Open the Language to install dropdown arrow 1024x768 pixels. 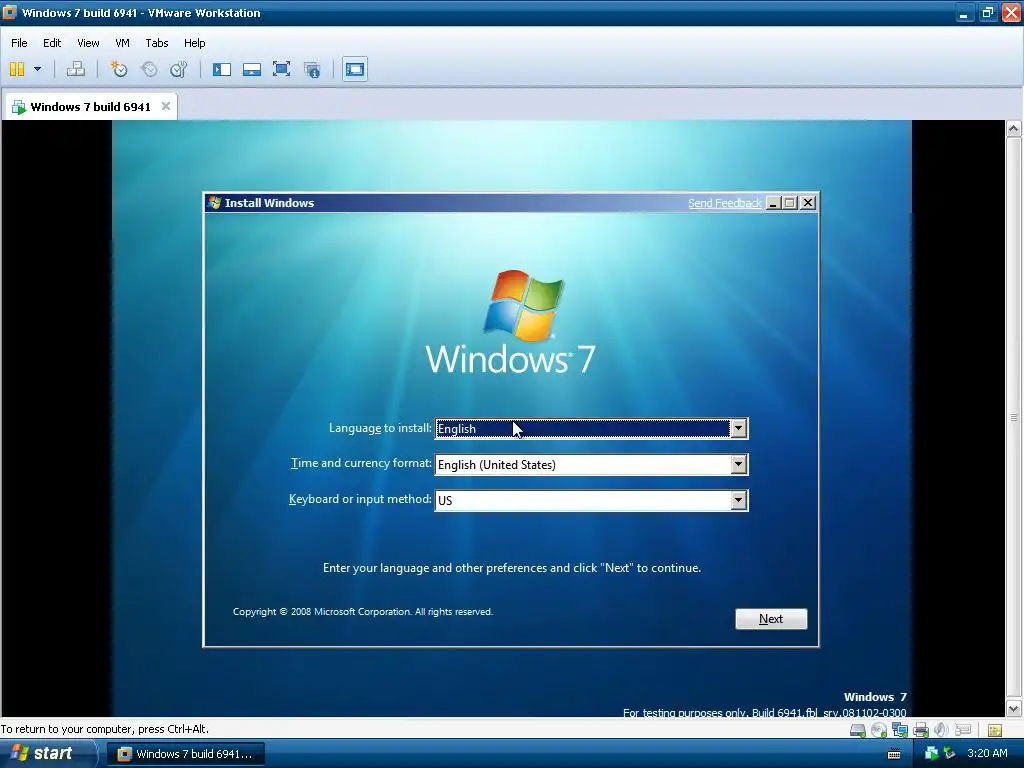click(738, 428)
